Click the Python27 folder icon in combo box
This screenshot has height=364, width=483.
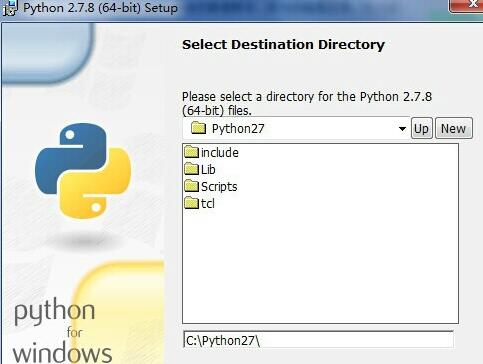pyautogui.click(x=199, y=128)
